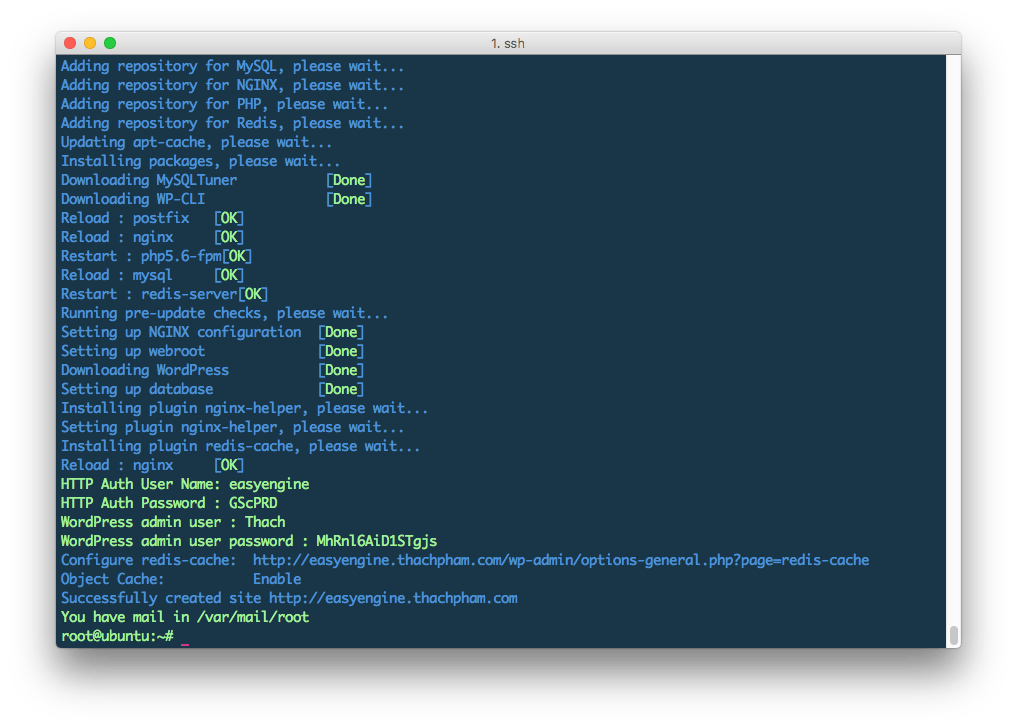This screenshot has height=728, width=1017.
Task: Maximize the terminal with the green button
Action: [x=110, y=43]
